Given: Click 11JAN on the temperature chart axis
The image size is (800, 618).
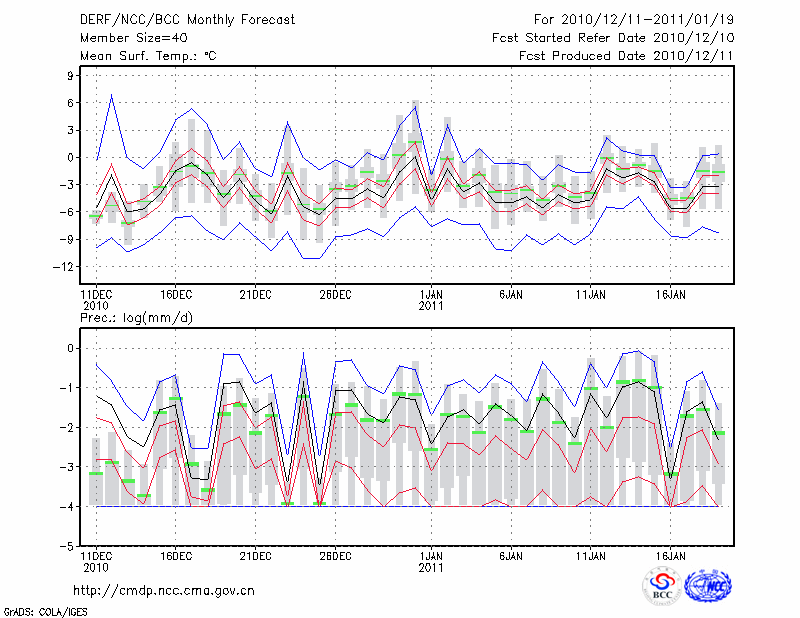Looking at the screenshot, I should tap(591, 295).
